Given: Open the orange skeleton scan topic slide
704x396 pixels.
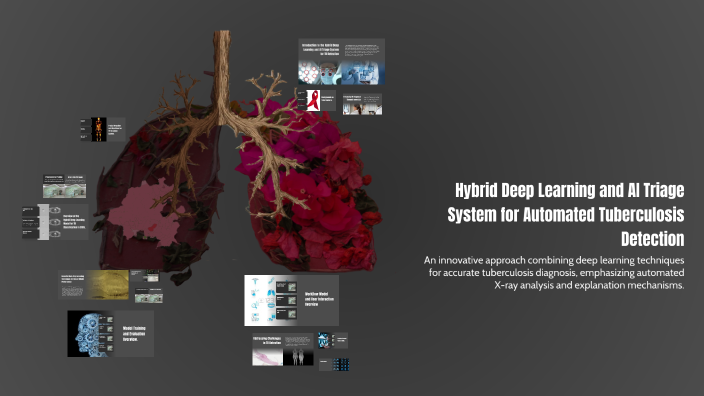Looking at the screenshot, I should pyautogui.click(x=103, y=129).
